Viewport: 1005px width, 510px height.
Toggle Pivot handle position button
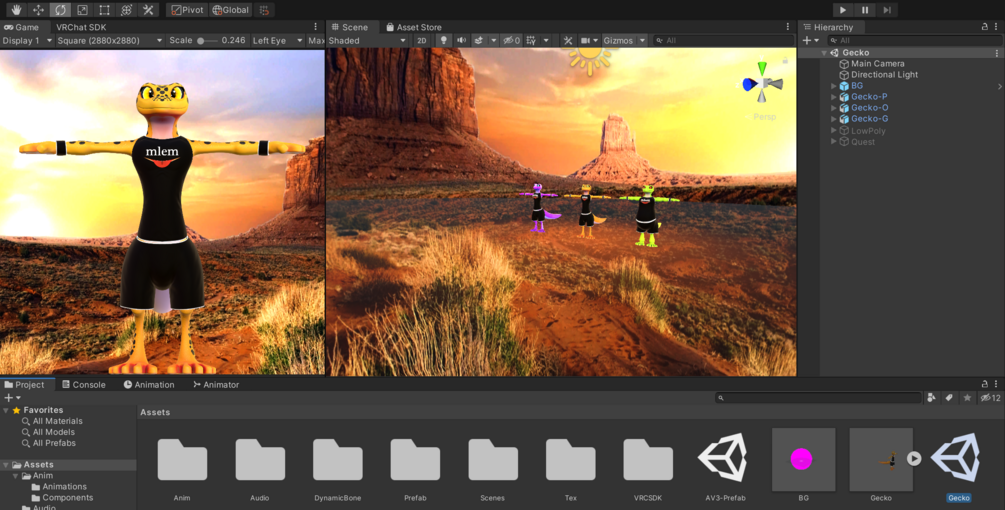coord(187,10)
